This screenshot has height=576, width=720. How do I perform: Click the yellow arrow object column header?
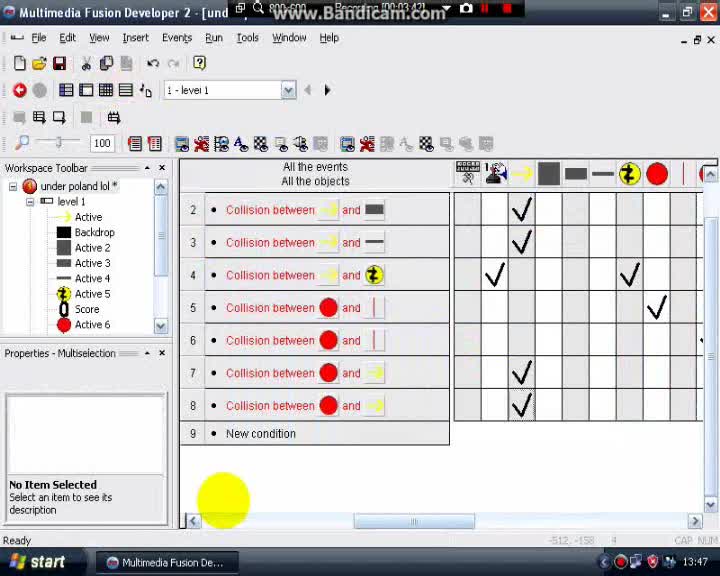pos(522,174)
